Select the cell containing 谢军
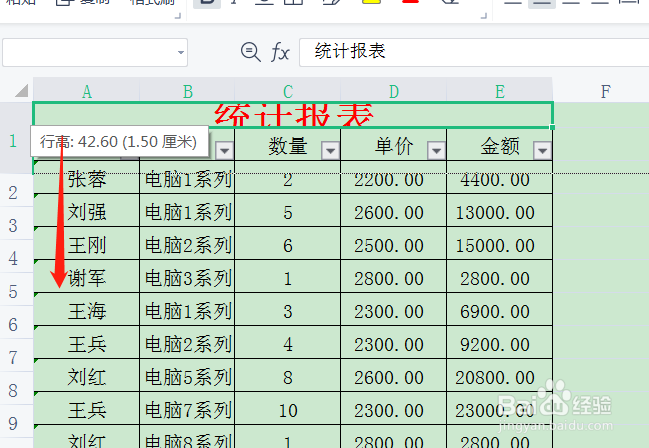 coord(87,278)
